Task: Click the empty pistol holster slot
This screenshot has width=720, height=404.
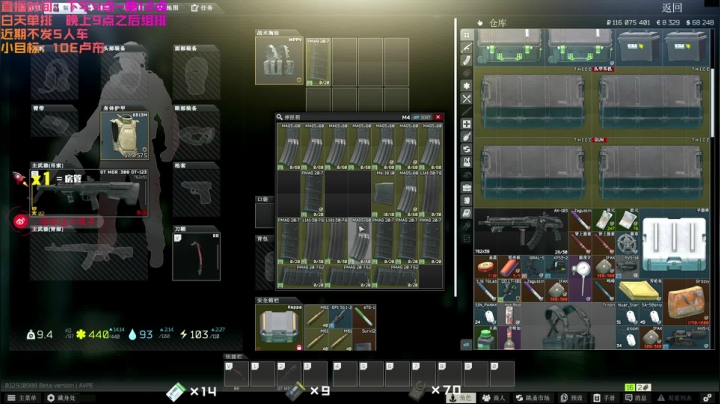Action: point(197,193)
